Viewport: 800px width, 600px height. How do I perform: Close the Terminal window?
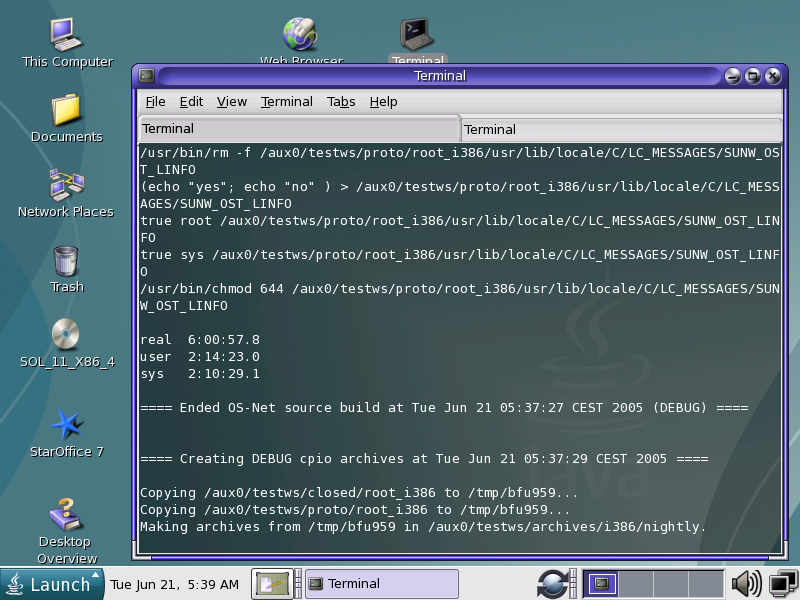coord(773,76)
